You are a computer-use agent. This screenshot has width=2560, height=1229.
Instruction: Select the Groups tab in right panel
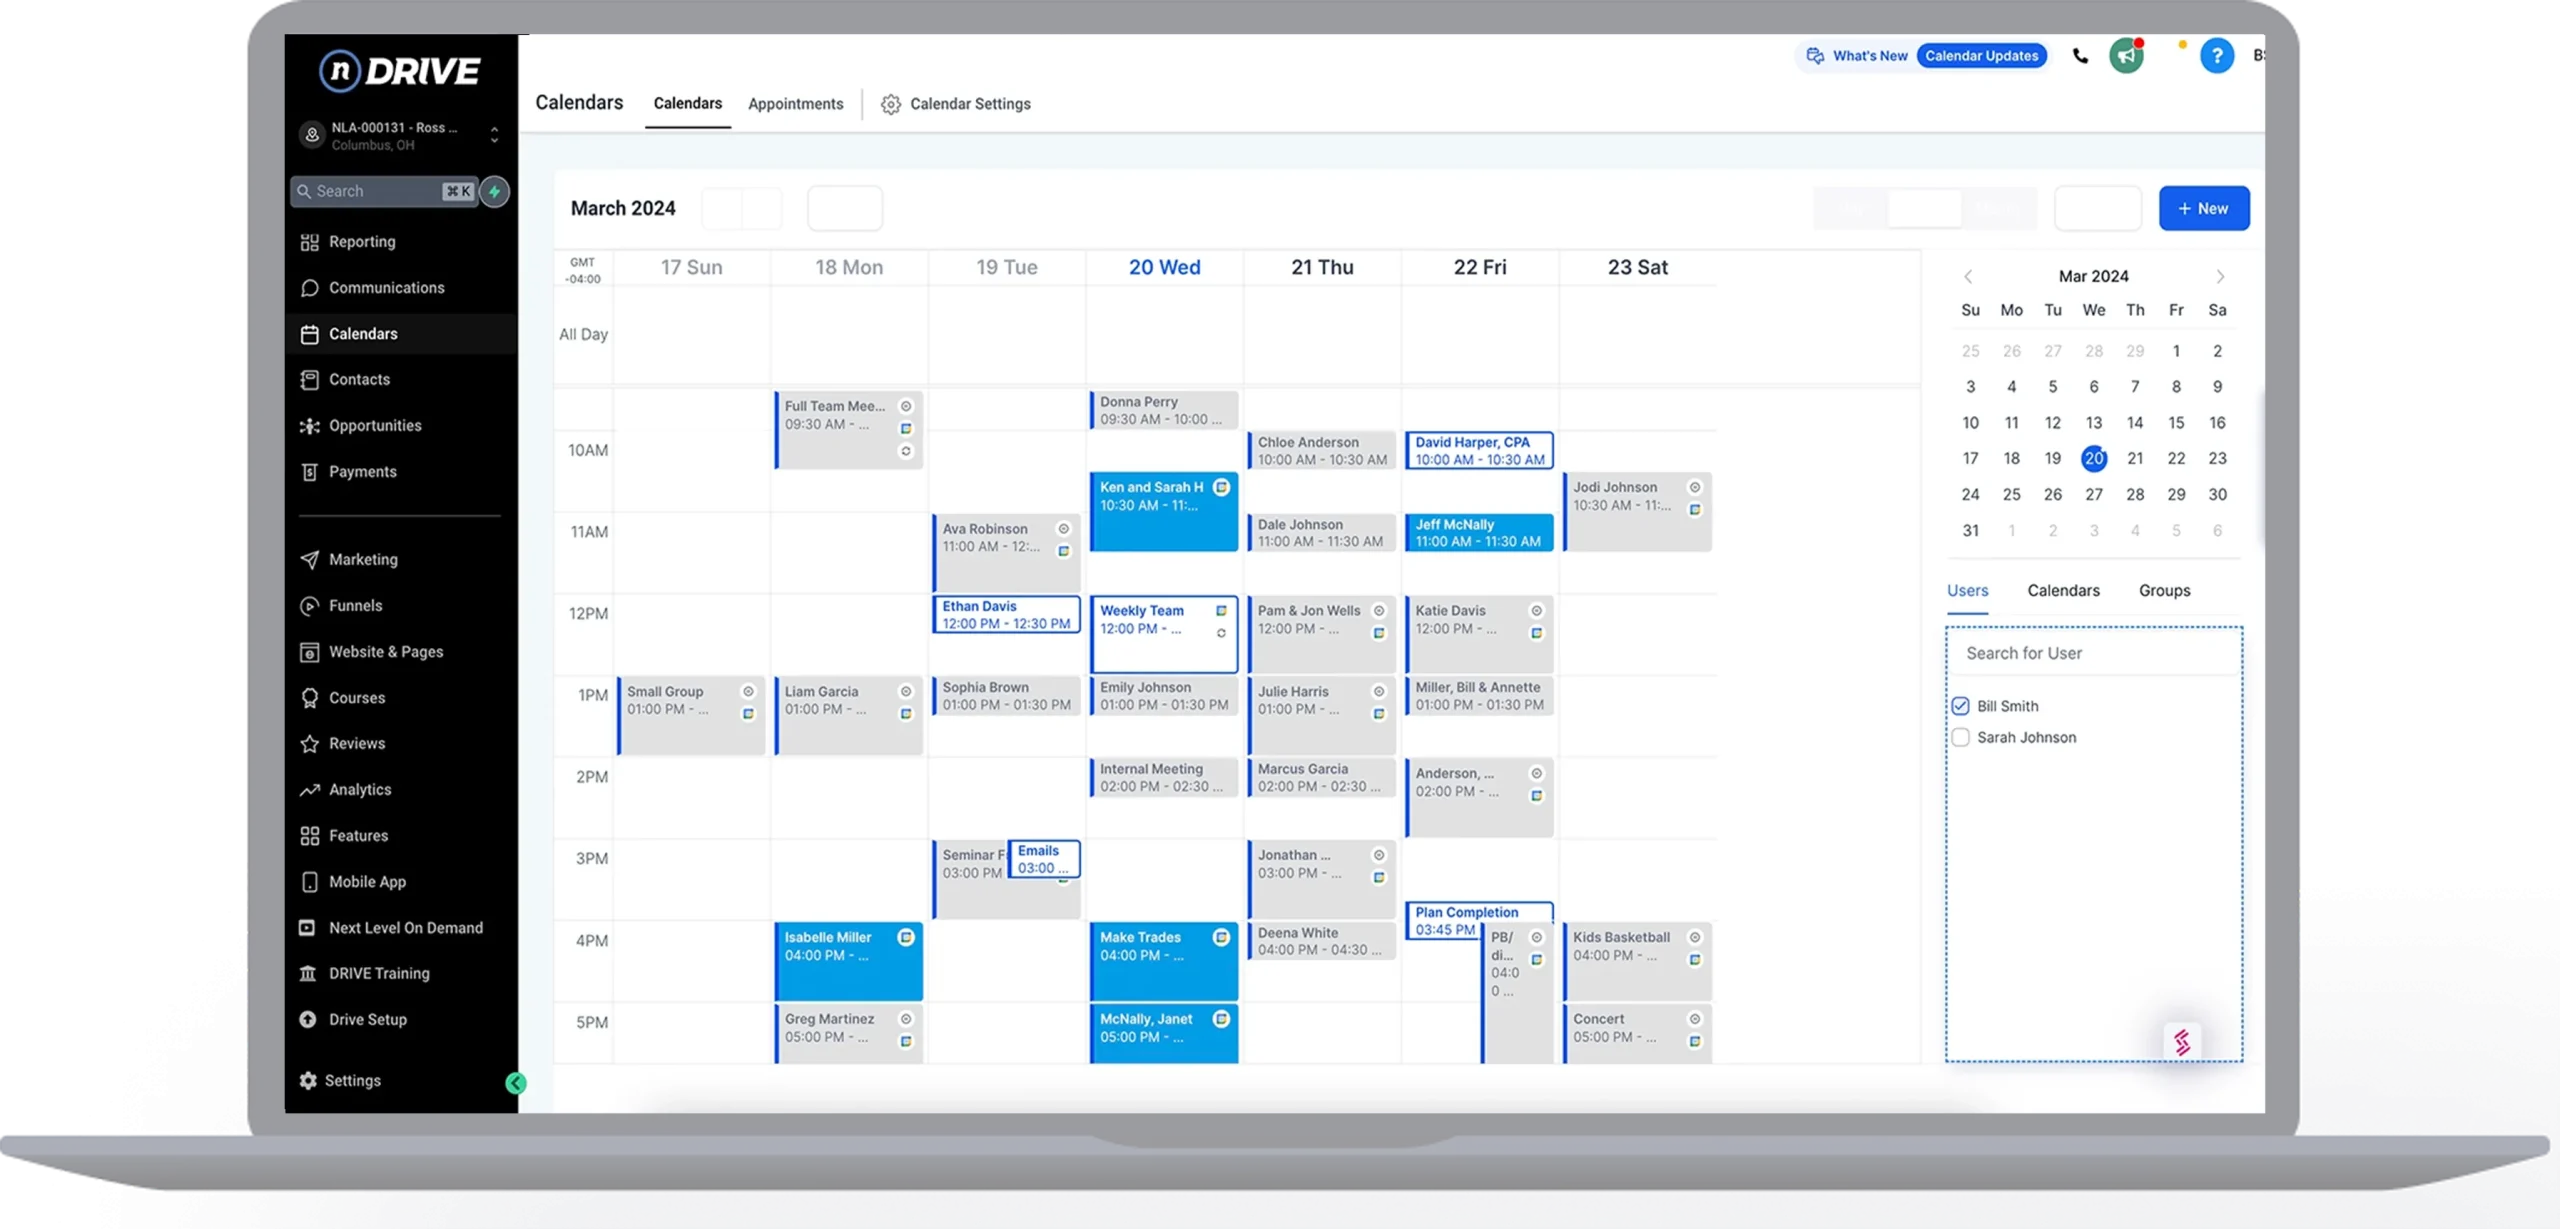click(2165, 591)
